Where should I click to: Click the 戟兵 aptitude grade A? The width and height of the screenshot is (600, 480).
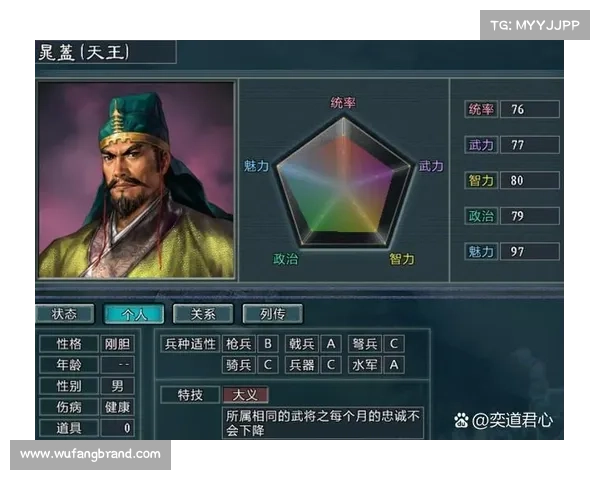[331, 344]
